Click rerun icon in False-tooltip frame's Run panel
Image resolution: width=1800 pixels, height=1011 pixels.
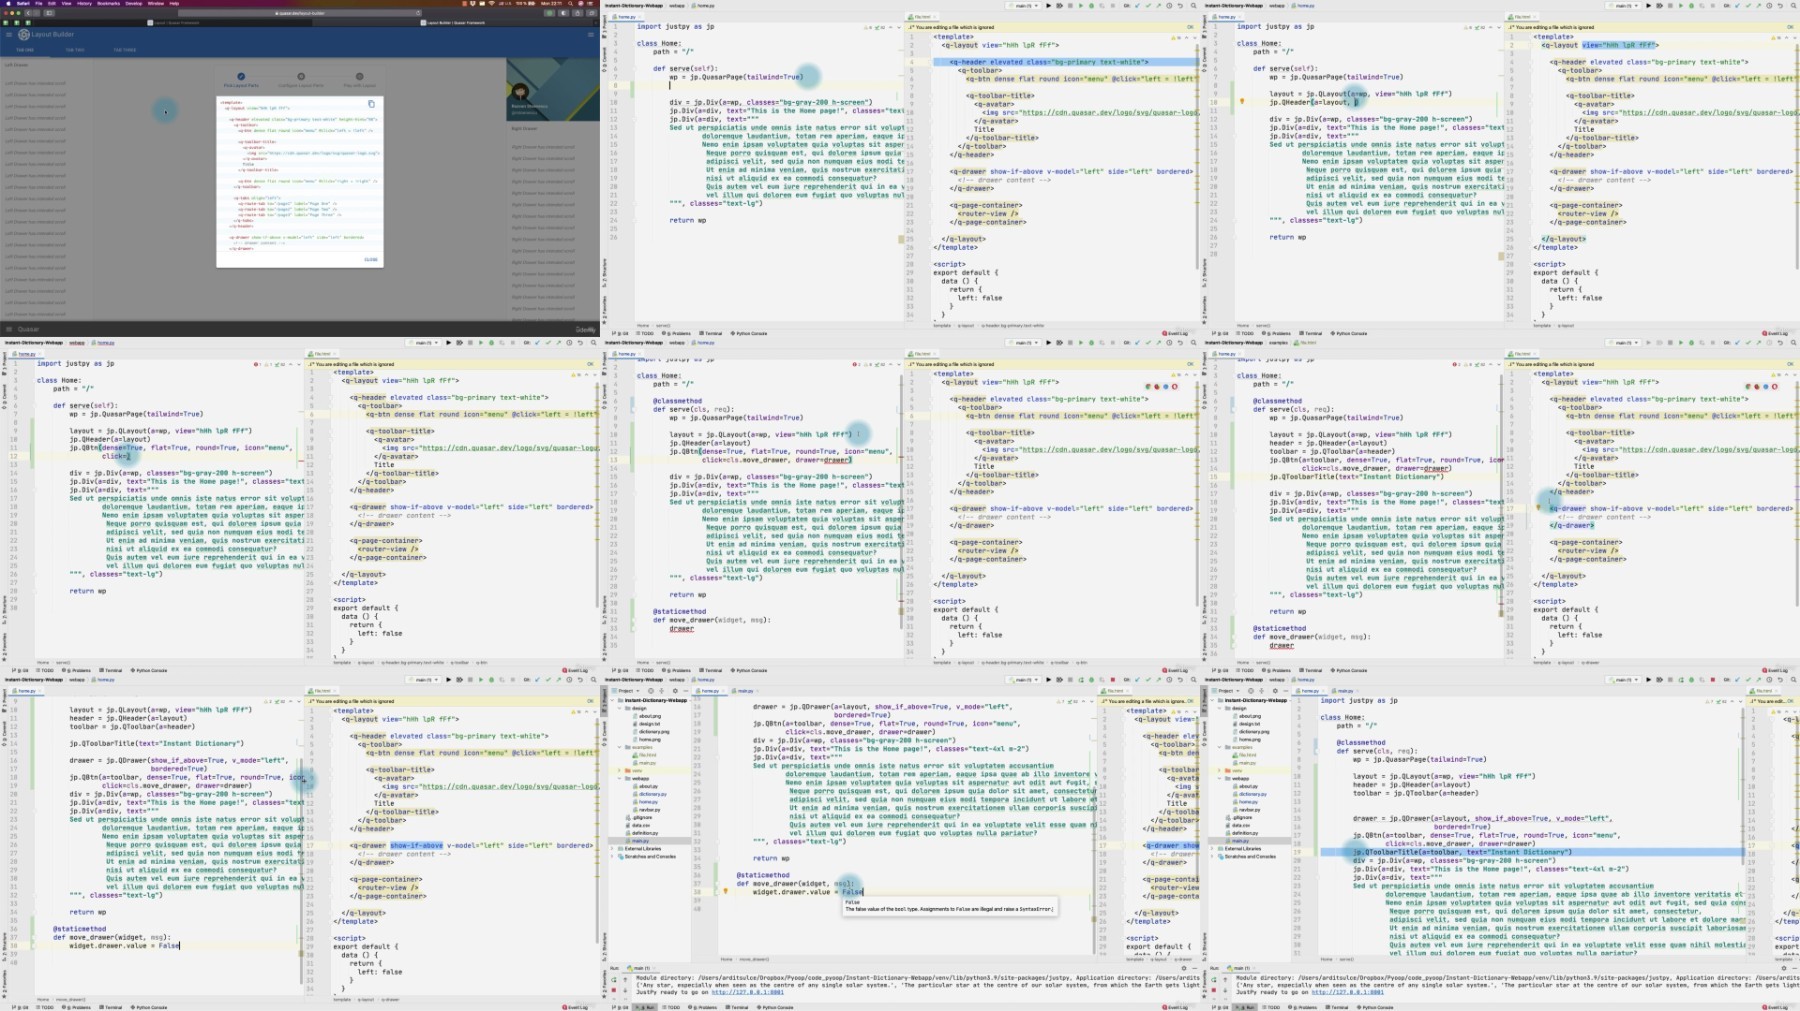point(613,979)
